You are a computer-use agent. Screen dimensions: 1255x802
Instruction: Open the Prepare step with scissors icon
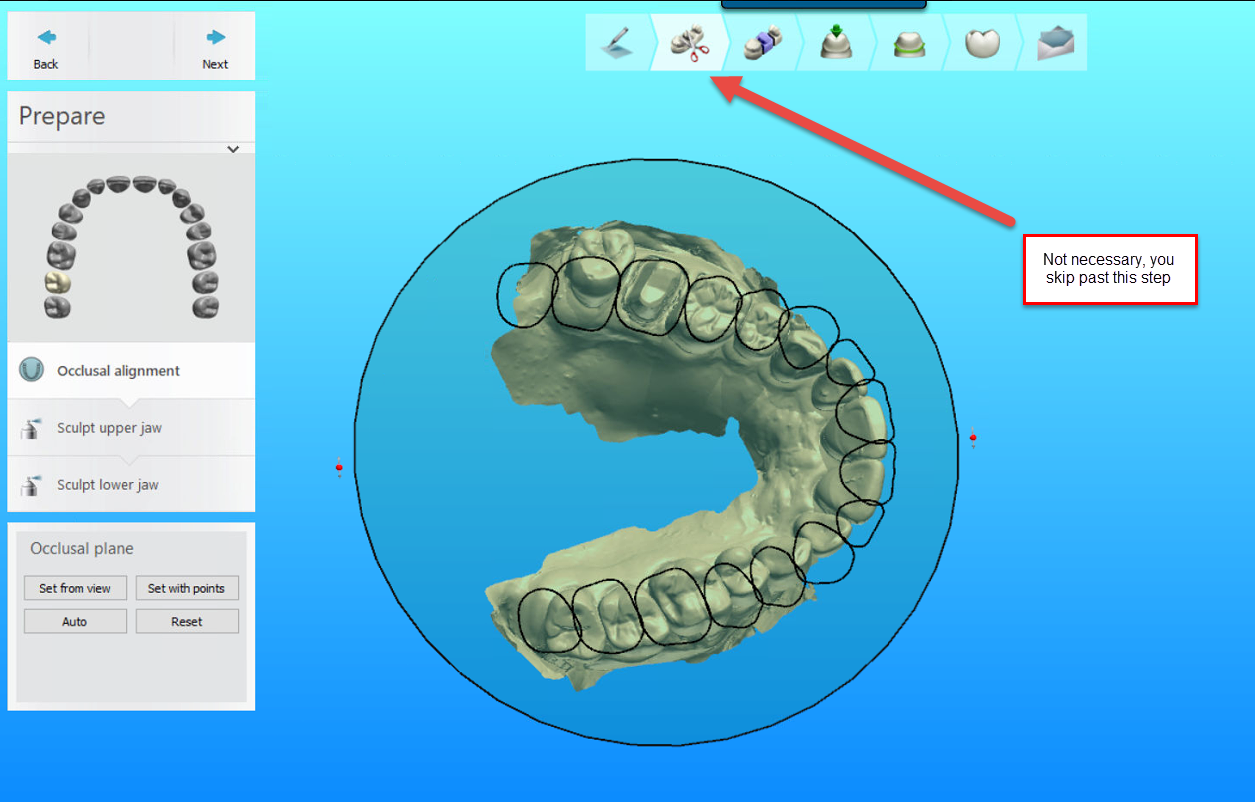pos(690,42)
